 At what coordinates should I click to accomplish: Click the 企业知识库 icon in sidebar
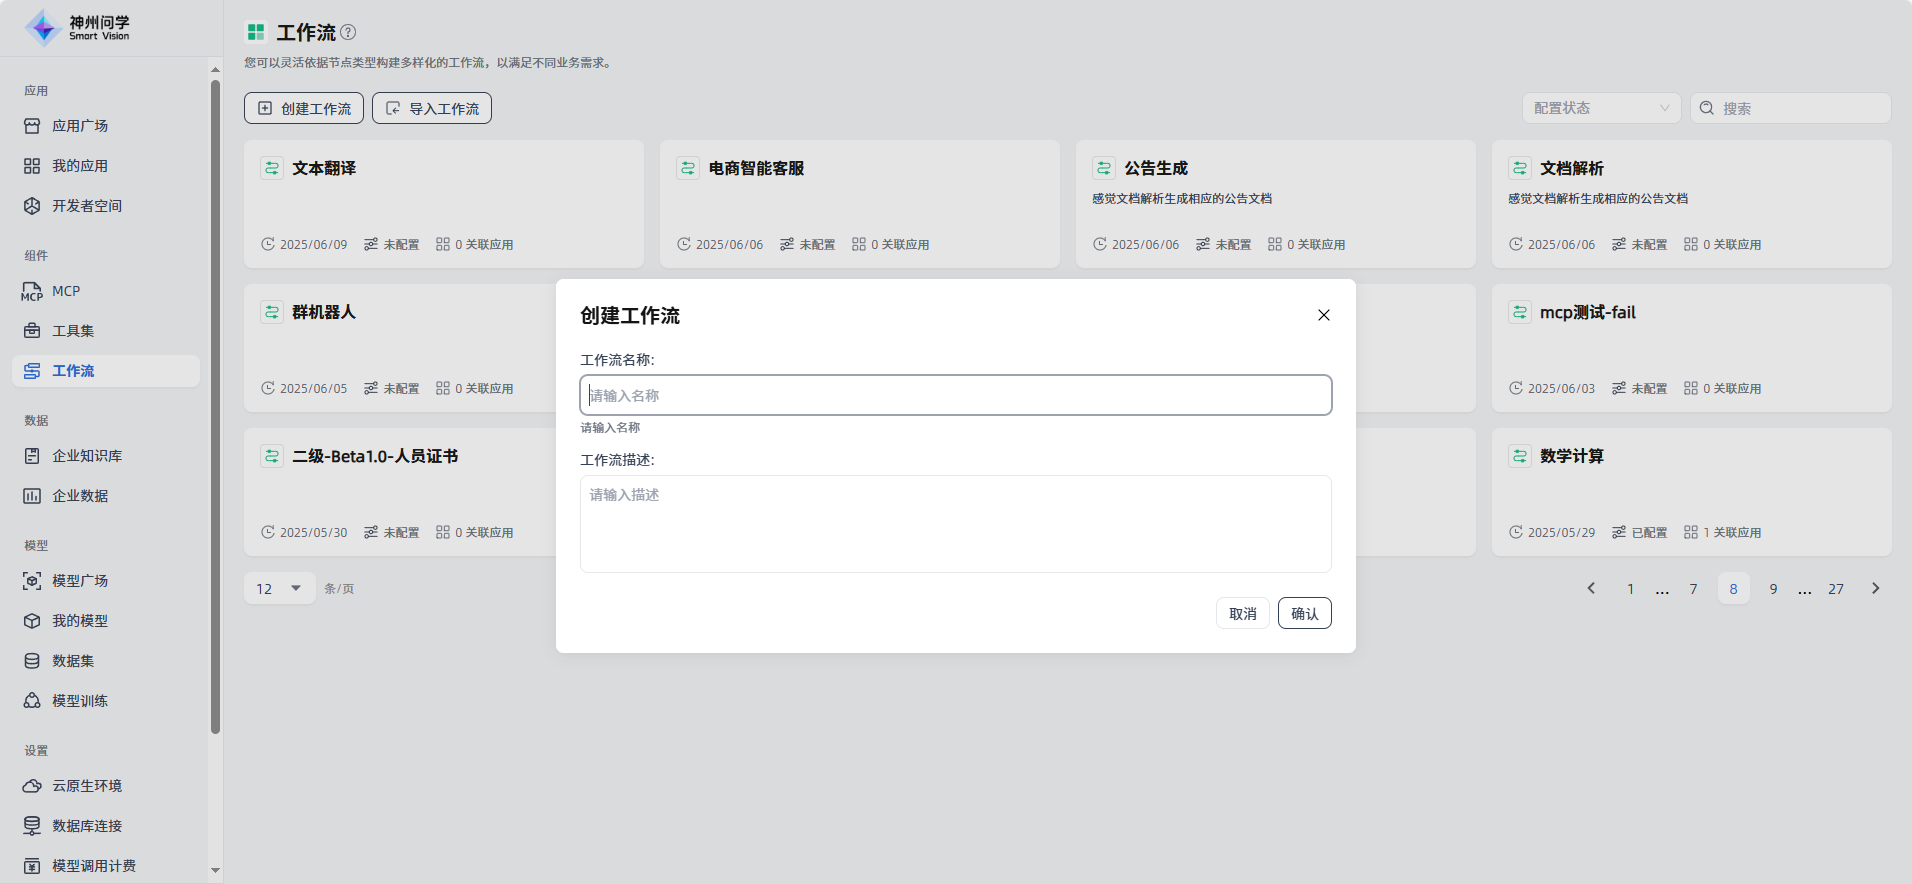click(x=32, y=456)
